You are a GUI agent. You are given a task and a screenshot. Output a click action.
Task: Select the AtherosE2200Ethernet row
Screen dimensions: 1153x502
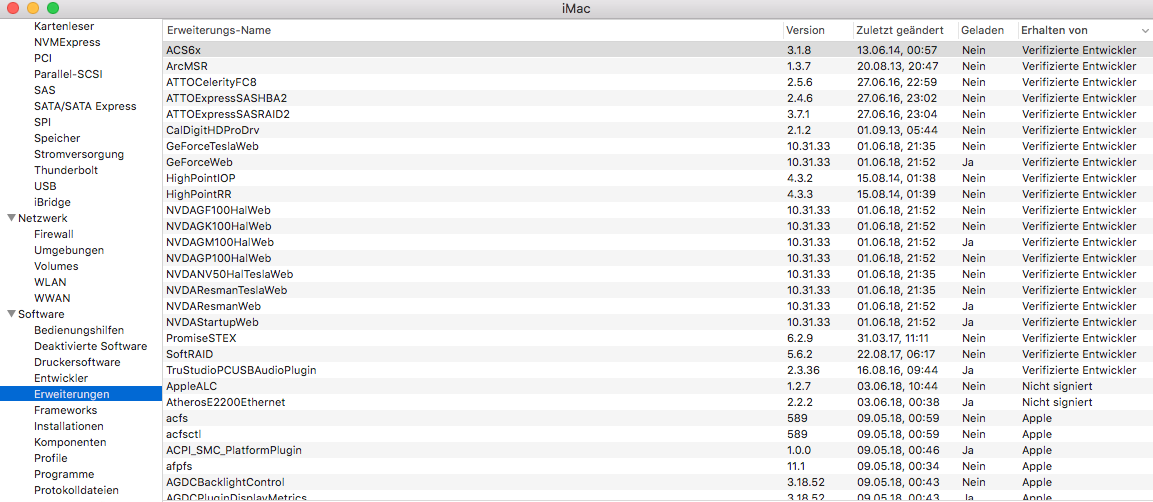tap(657, 403)
